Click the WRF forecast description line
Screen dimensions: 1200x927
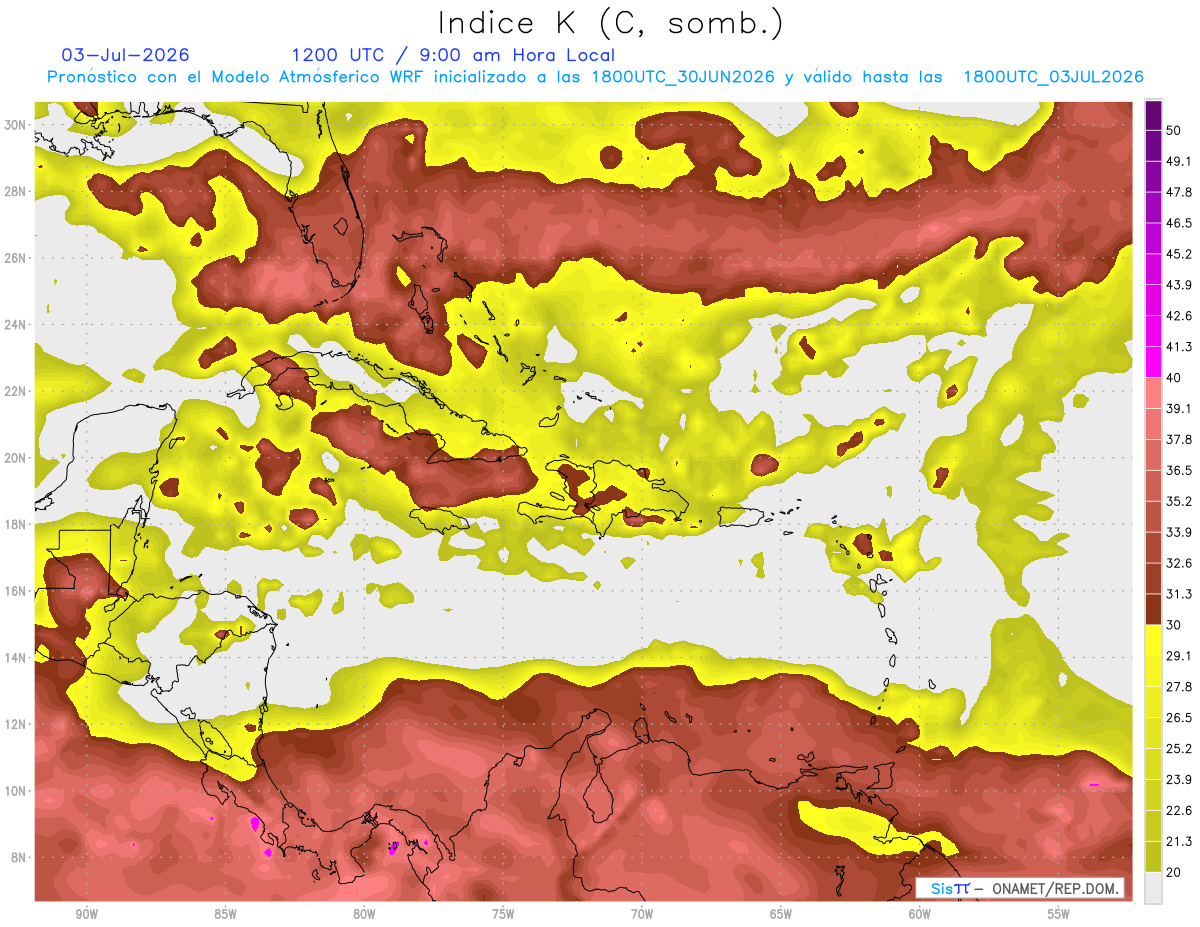595,77
